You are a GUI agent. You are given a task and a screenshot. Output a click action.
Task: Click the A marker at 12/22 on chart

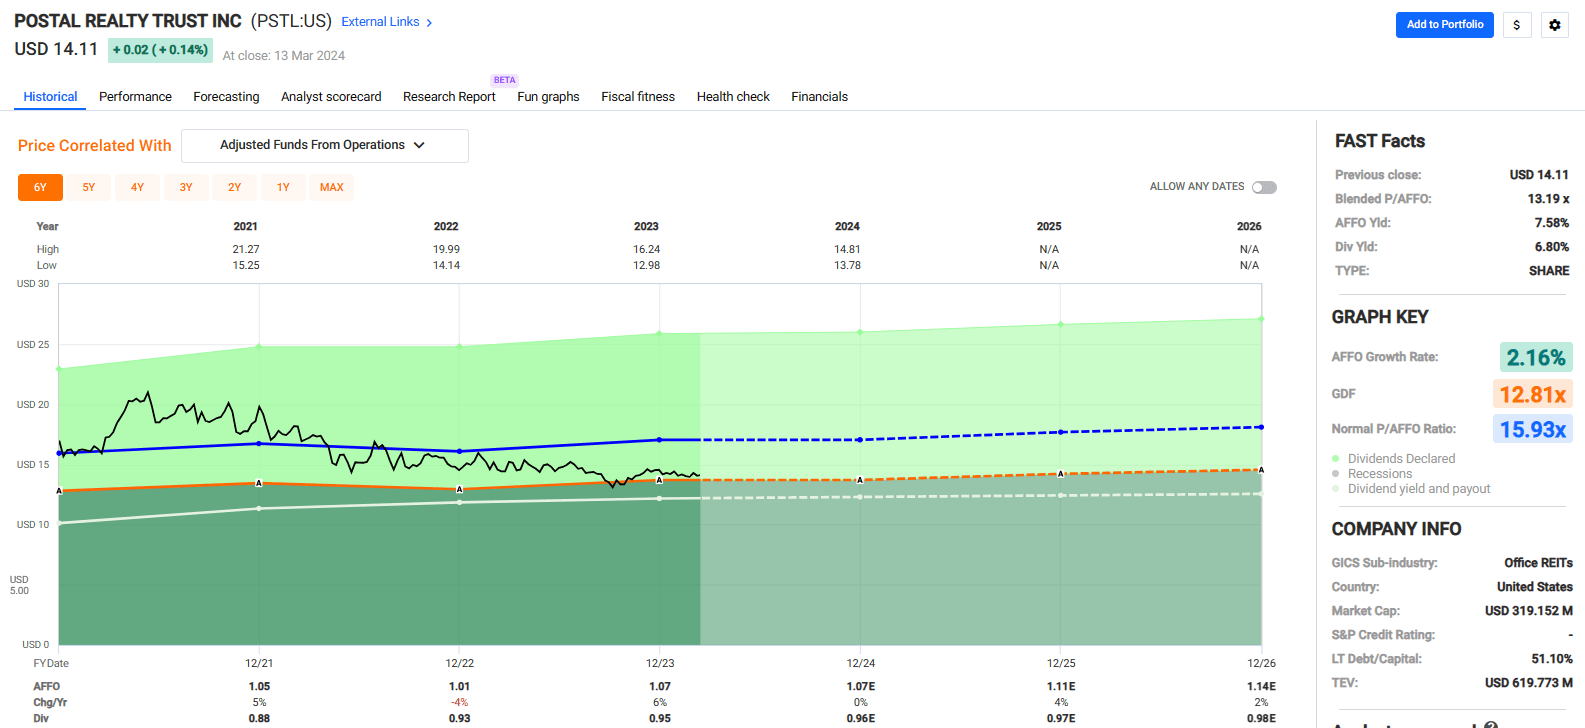[x=459, y=489]
